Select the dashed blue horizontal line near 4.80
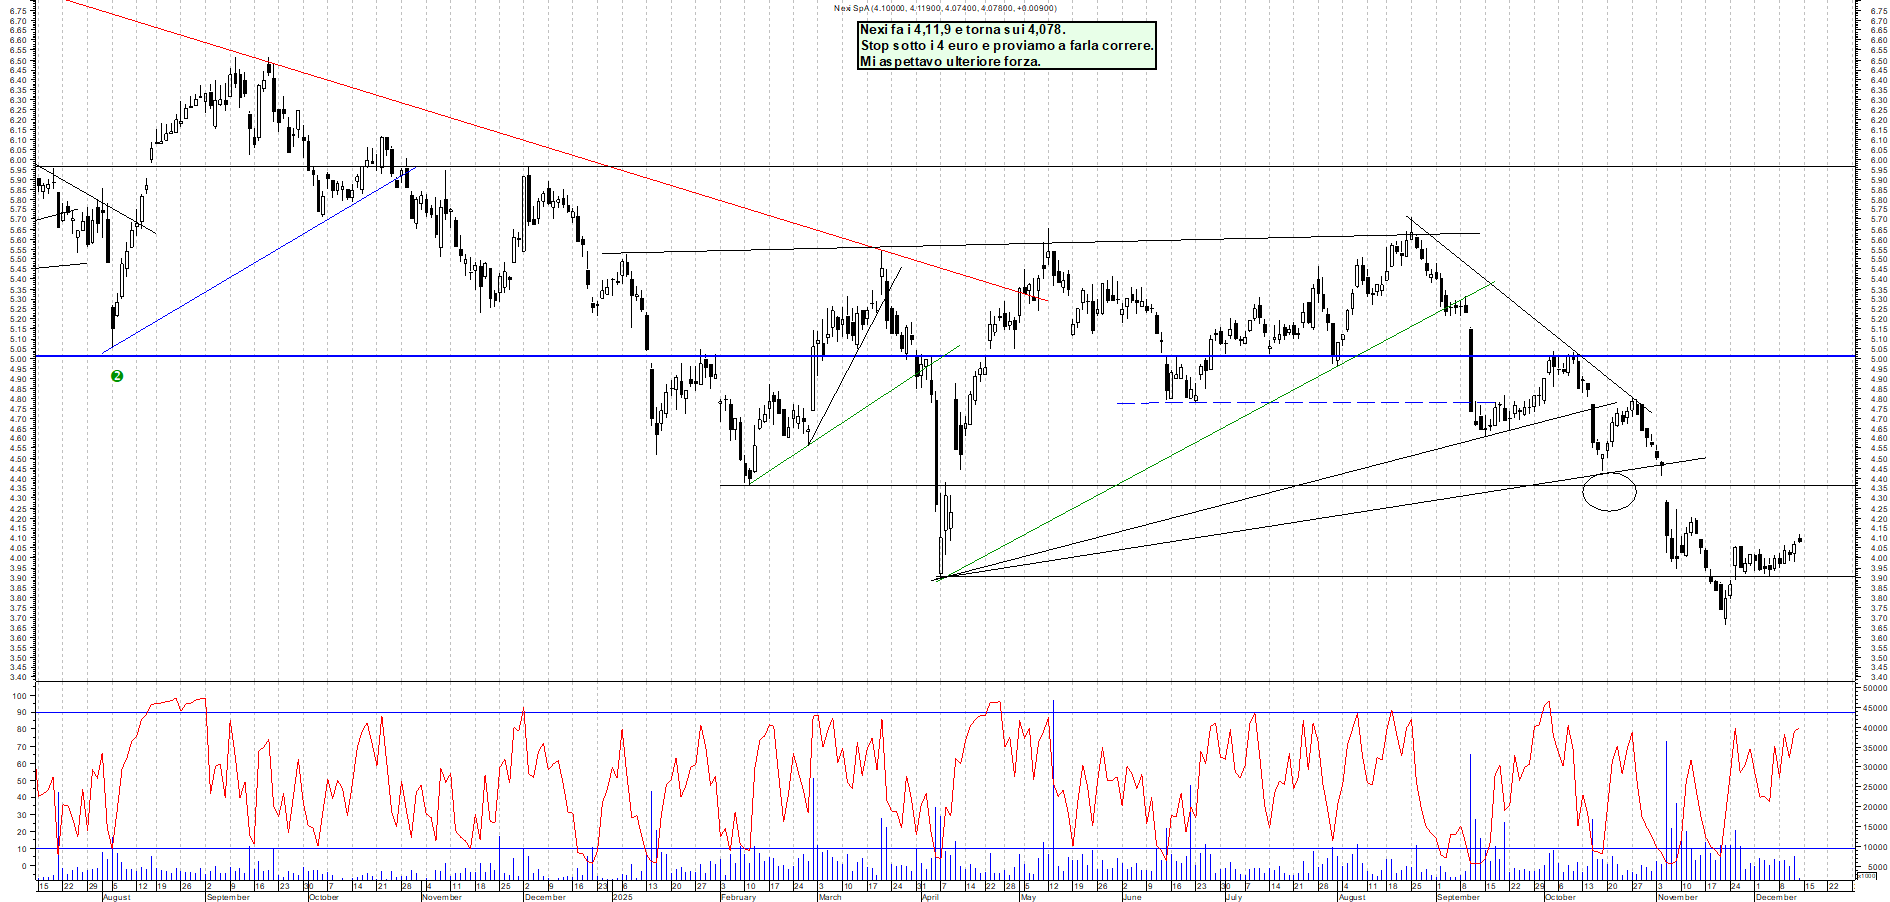 [1300, 403]
